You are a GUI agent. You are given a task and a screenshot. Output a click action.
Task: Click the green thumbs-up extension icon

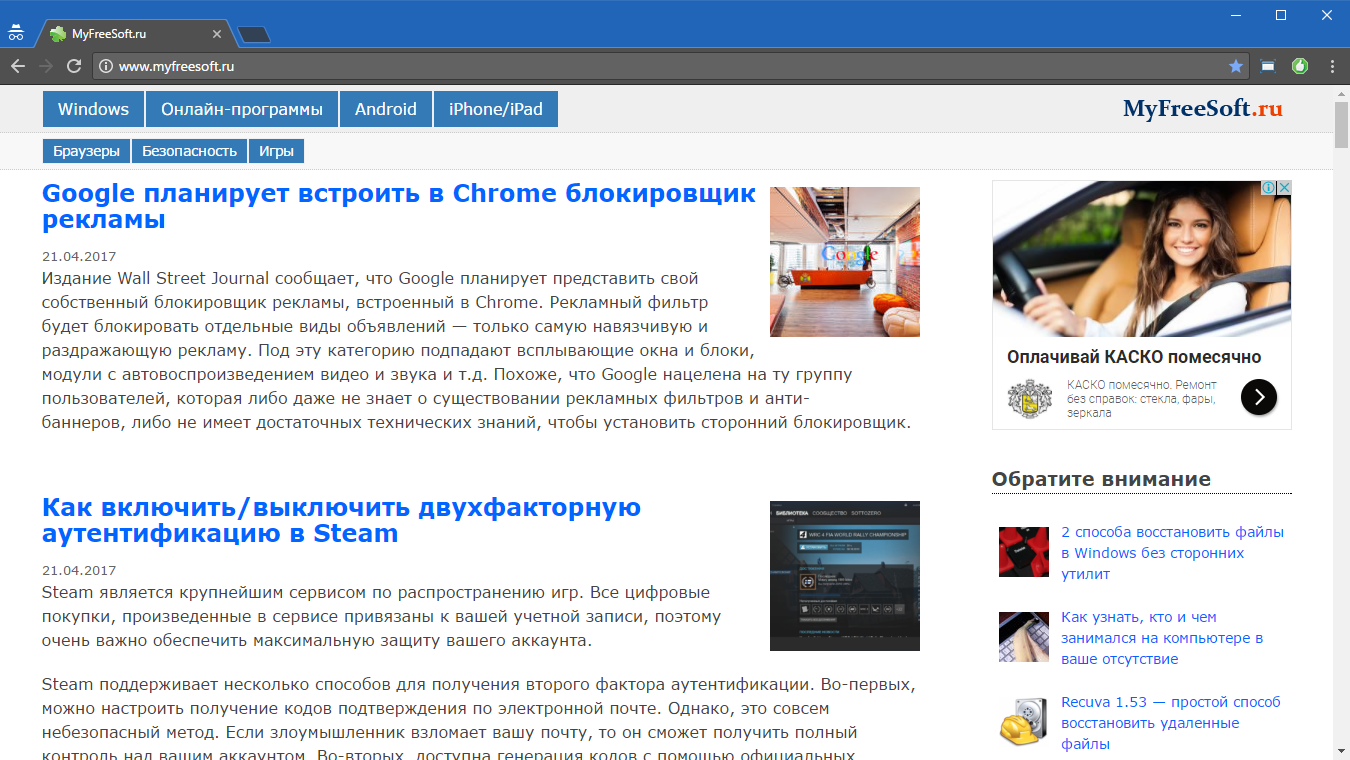click(1300, 66)
